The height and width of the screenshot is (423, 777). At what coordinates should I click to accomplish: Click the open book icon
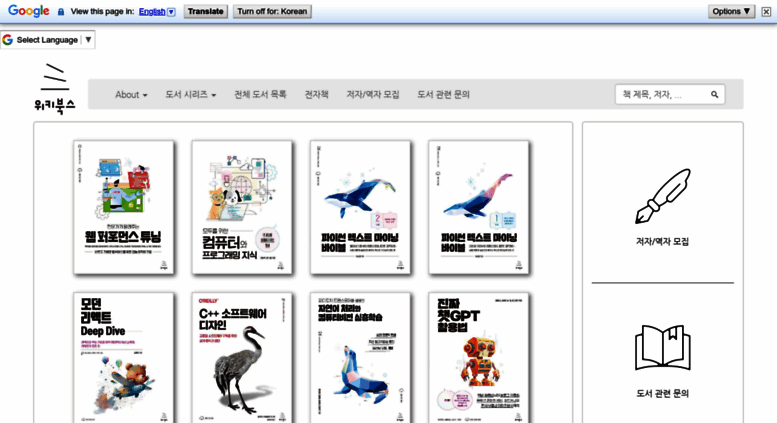(663, 348)
